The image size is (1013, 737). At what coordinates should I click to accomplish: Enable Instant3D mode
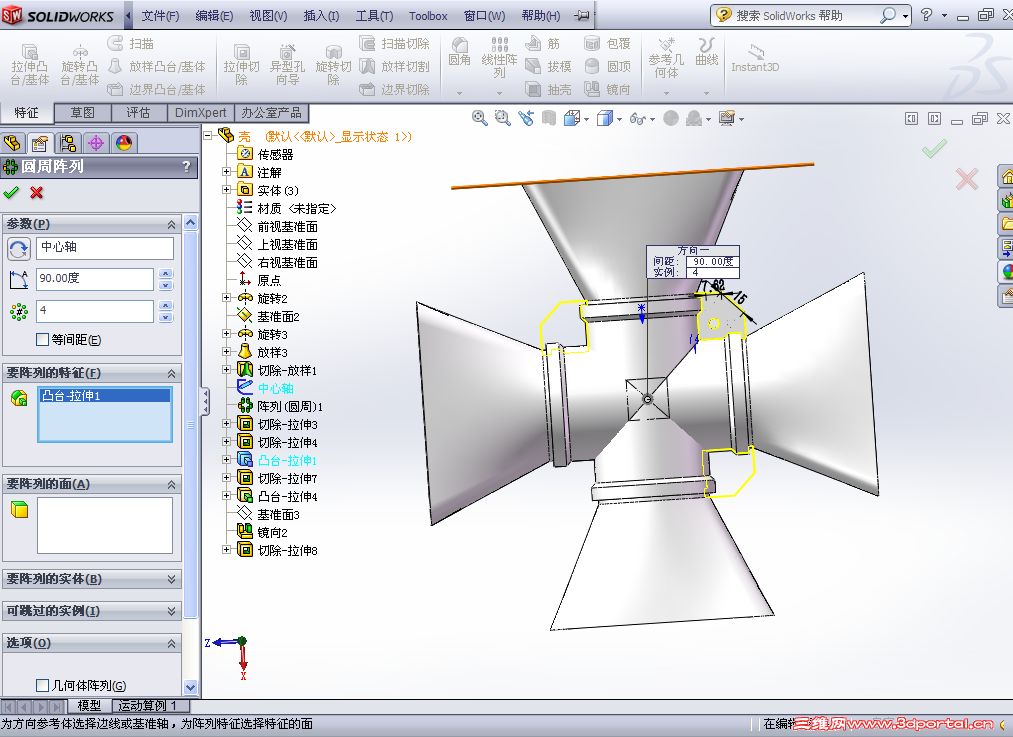755,62
